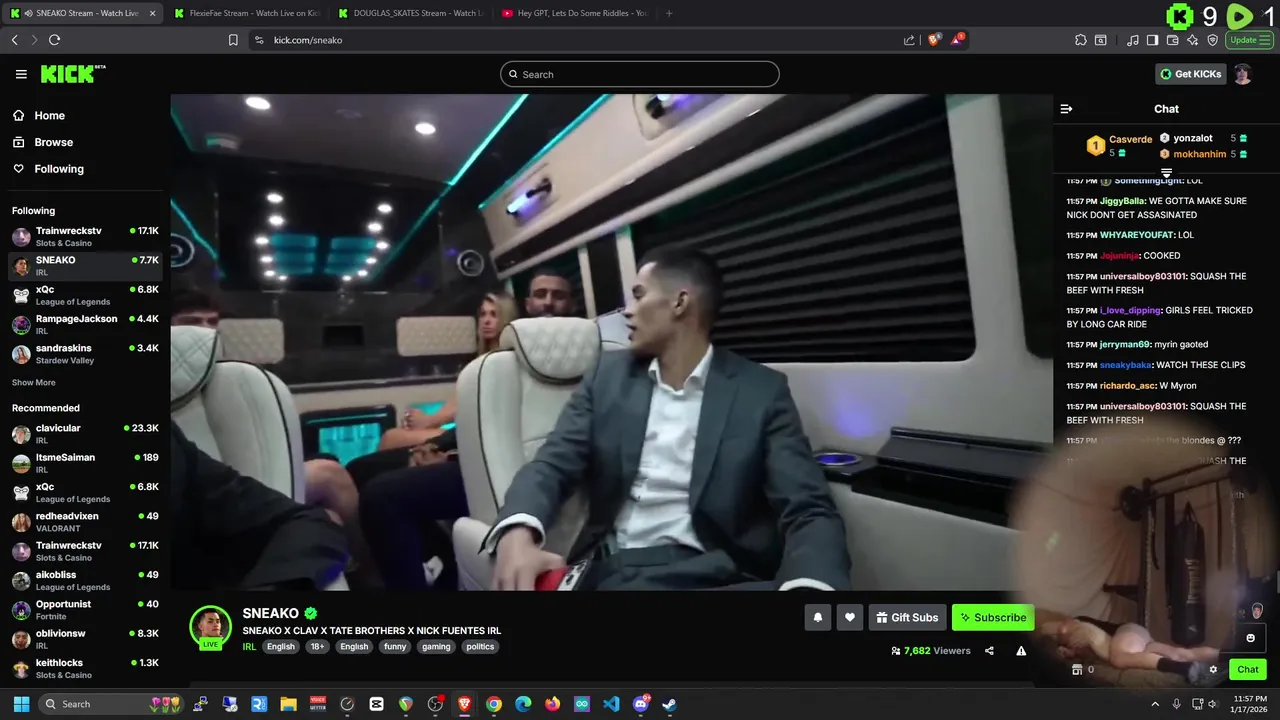Subscribe to SNEAKO channel
The height and width of the screenshot is (720, 1280).
(993, 618)
